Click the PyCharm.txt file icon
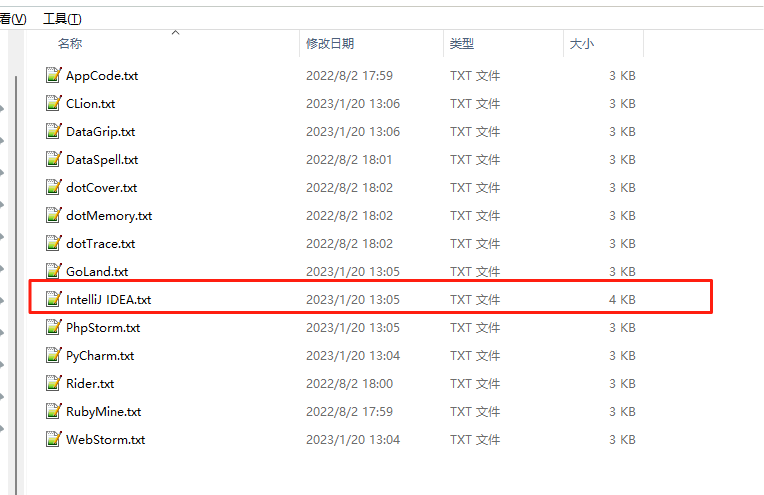Screen dimensions: 764x495 (54, 355)
